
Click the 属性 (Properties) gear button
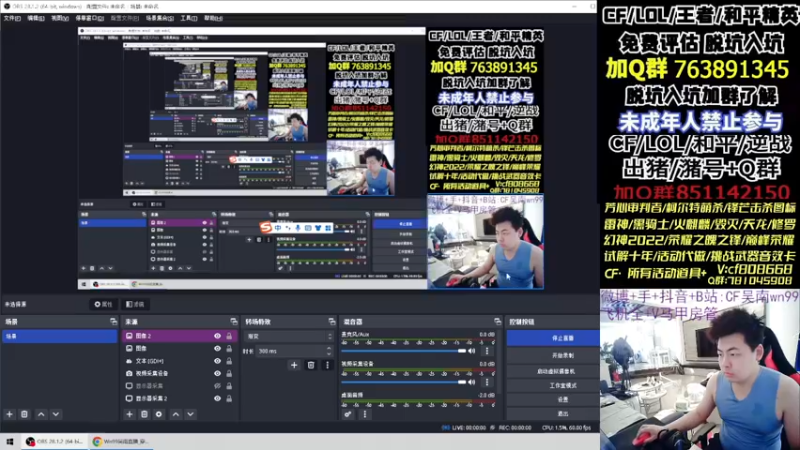point(103,305)
